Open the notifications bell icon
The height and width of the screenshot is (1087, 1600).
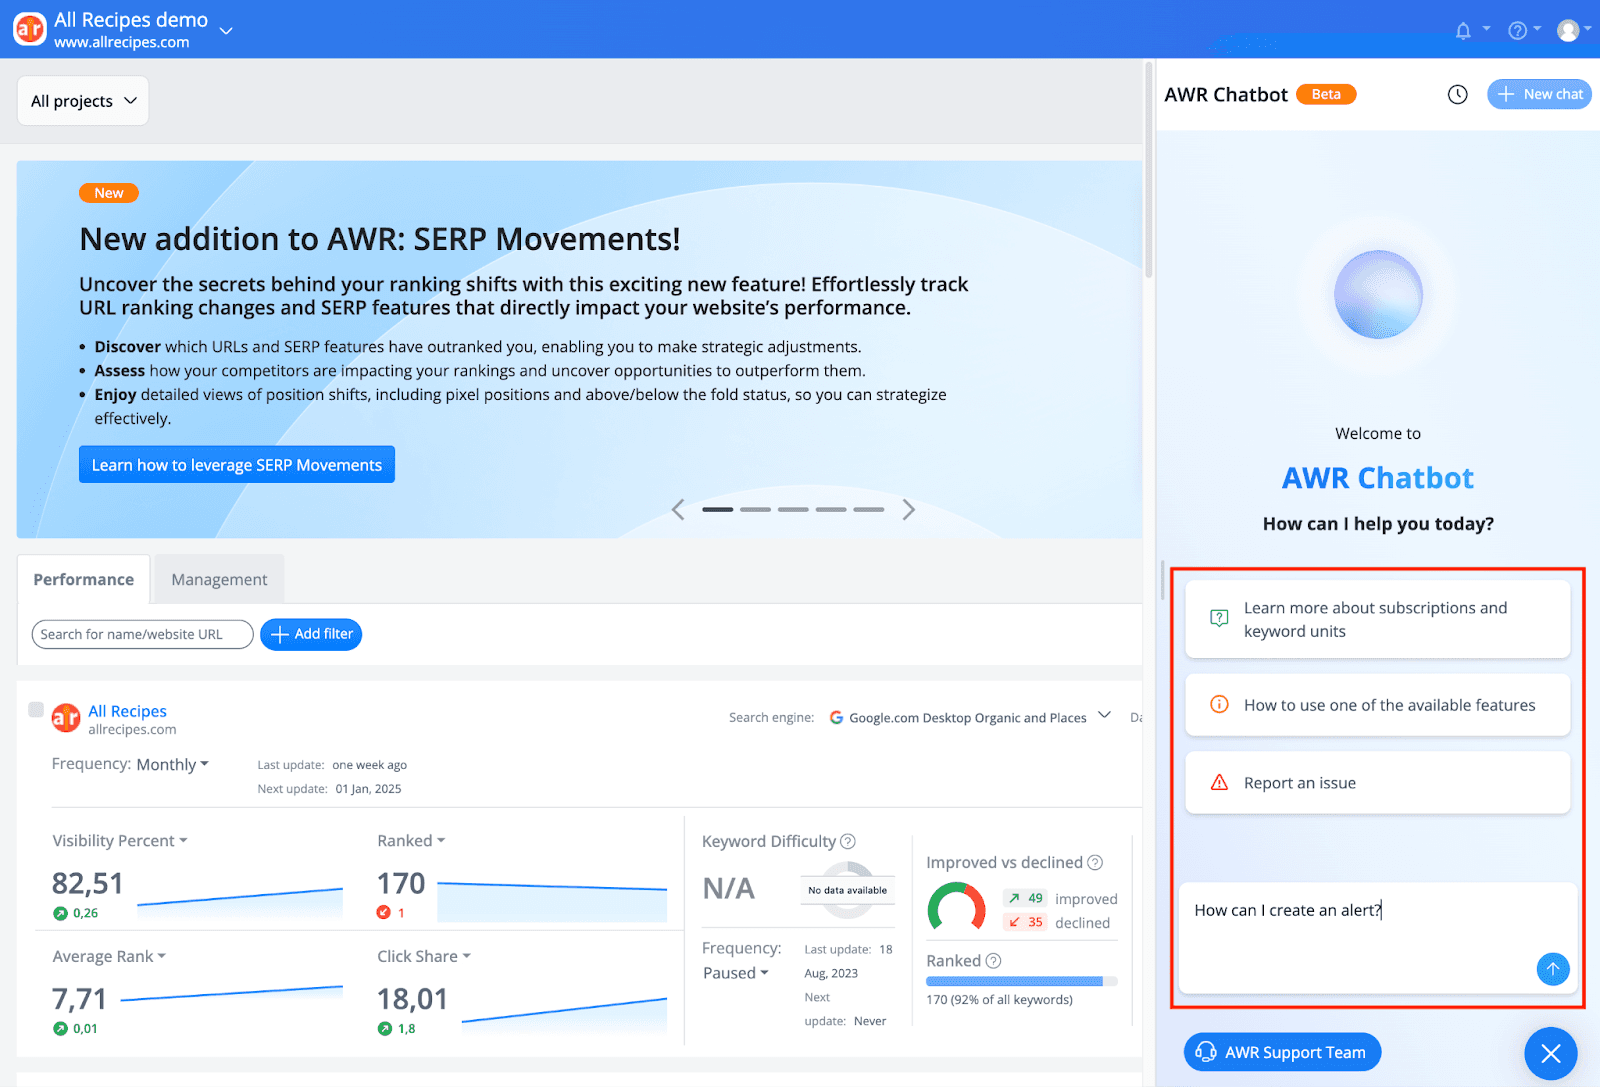click(x=1463, y=30)
